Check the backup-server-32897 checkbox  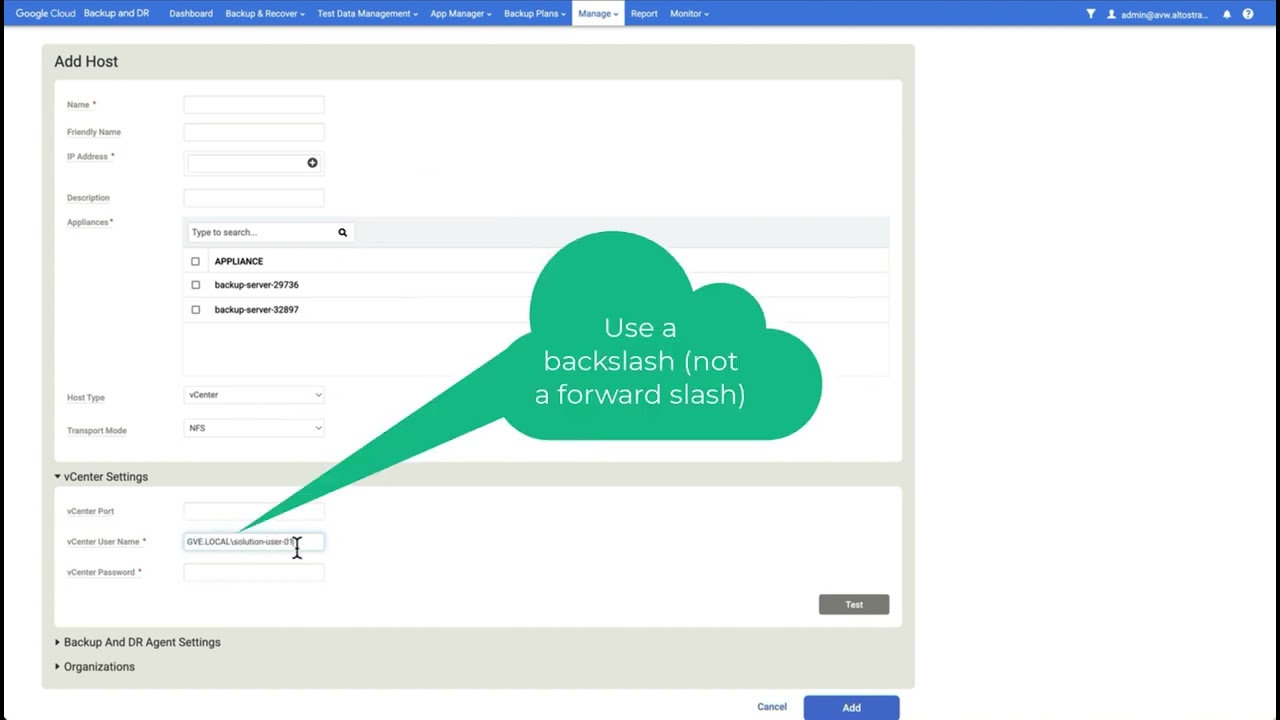coord(195,310)
